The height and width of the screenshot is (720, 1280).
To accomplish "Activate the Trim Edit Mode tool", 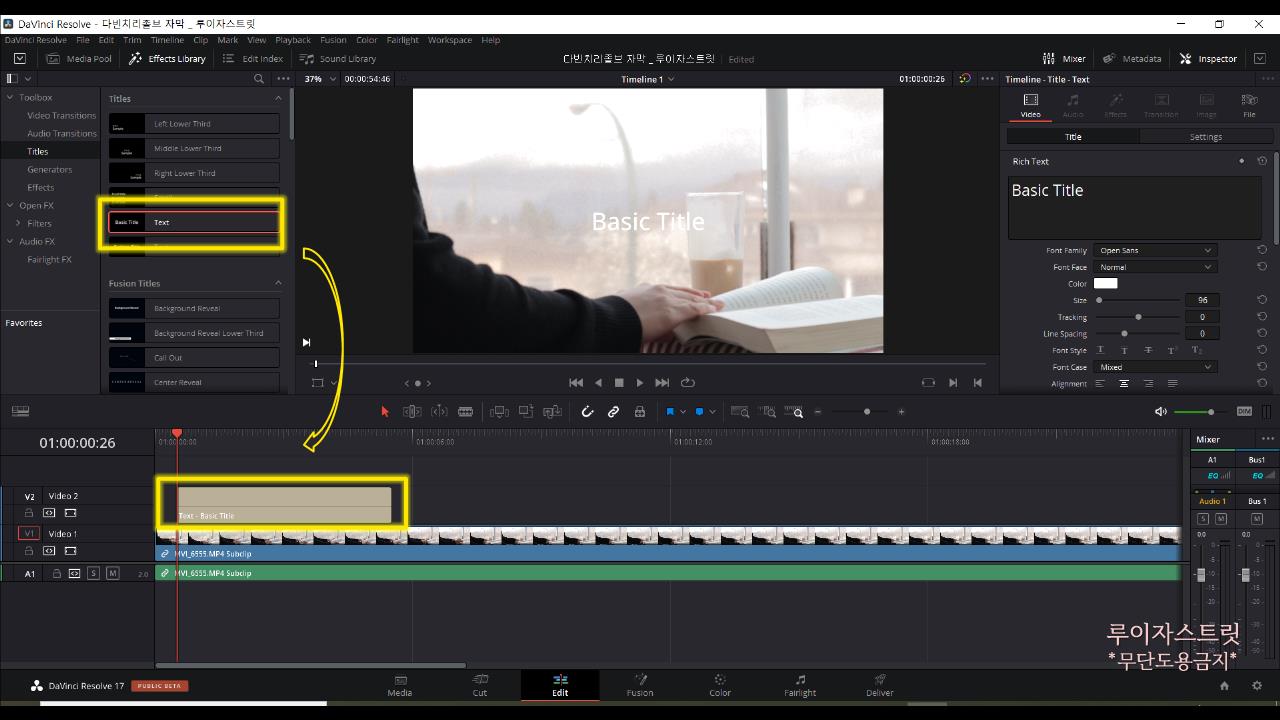I will tap(412, 411).
